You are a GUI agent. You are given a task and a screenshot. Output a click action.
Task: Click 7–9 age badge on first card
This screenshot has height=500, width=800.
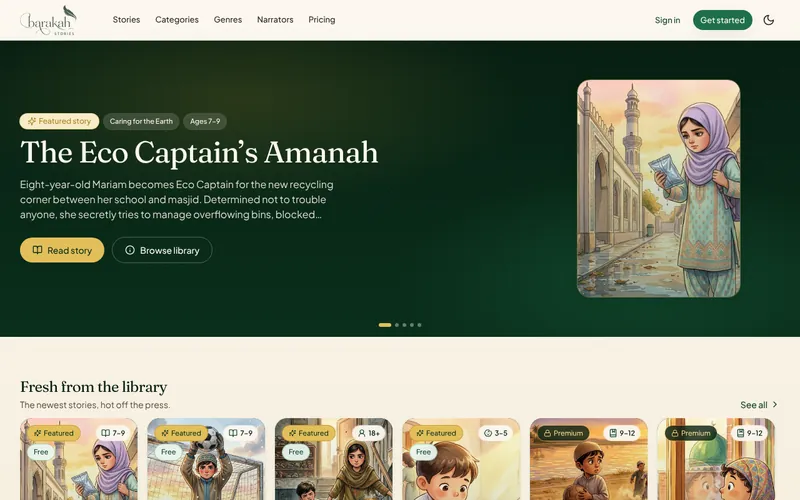point(113,433)
